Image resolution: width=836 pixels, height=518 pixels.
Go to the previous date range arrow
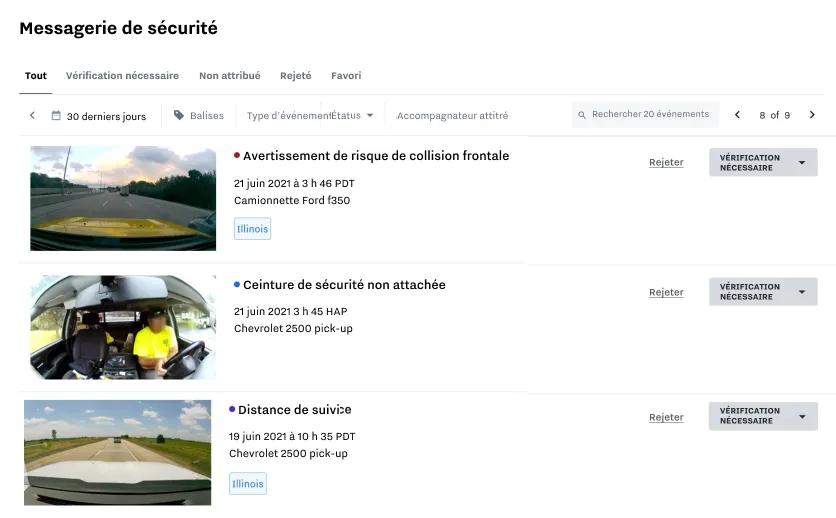pyautogui.click(x=32, y=115)
